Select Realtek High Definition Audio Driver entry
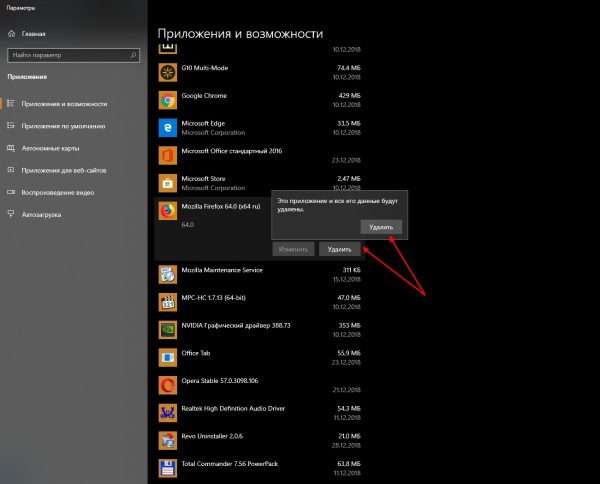The width and height of the screenshot is (600, 484). tap(233, 408)
